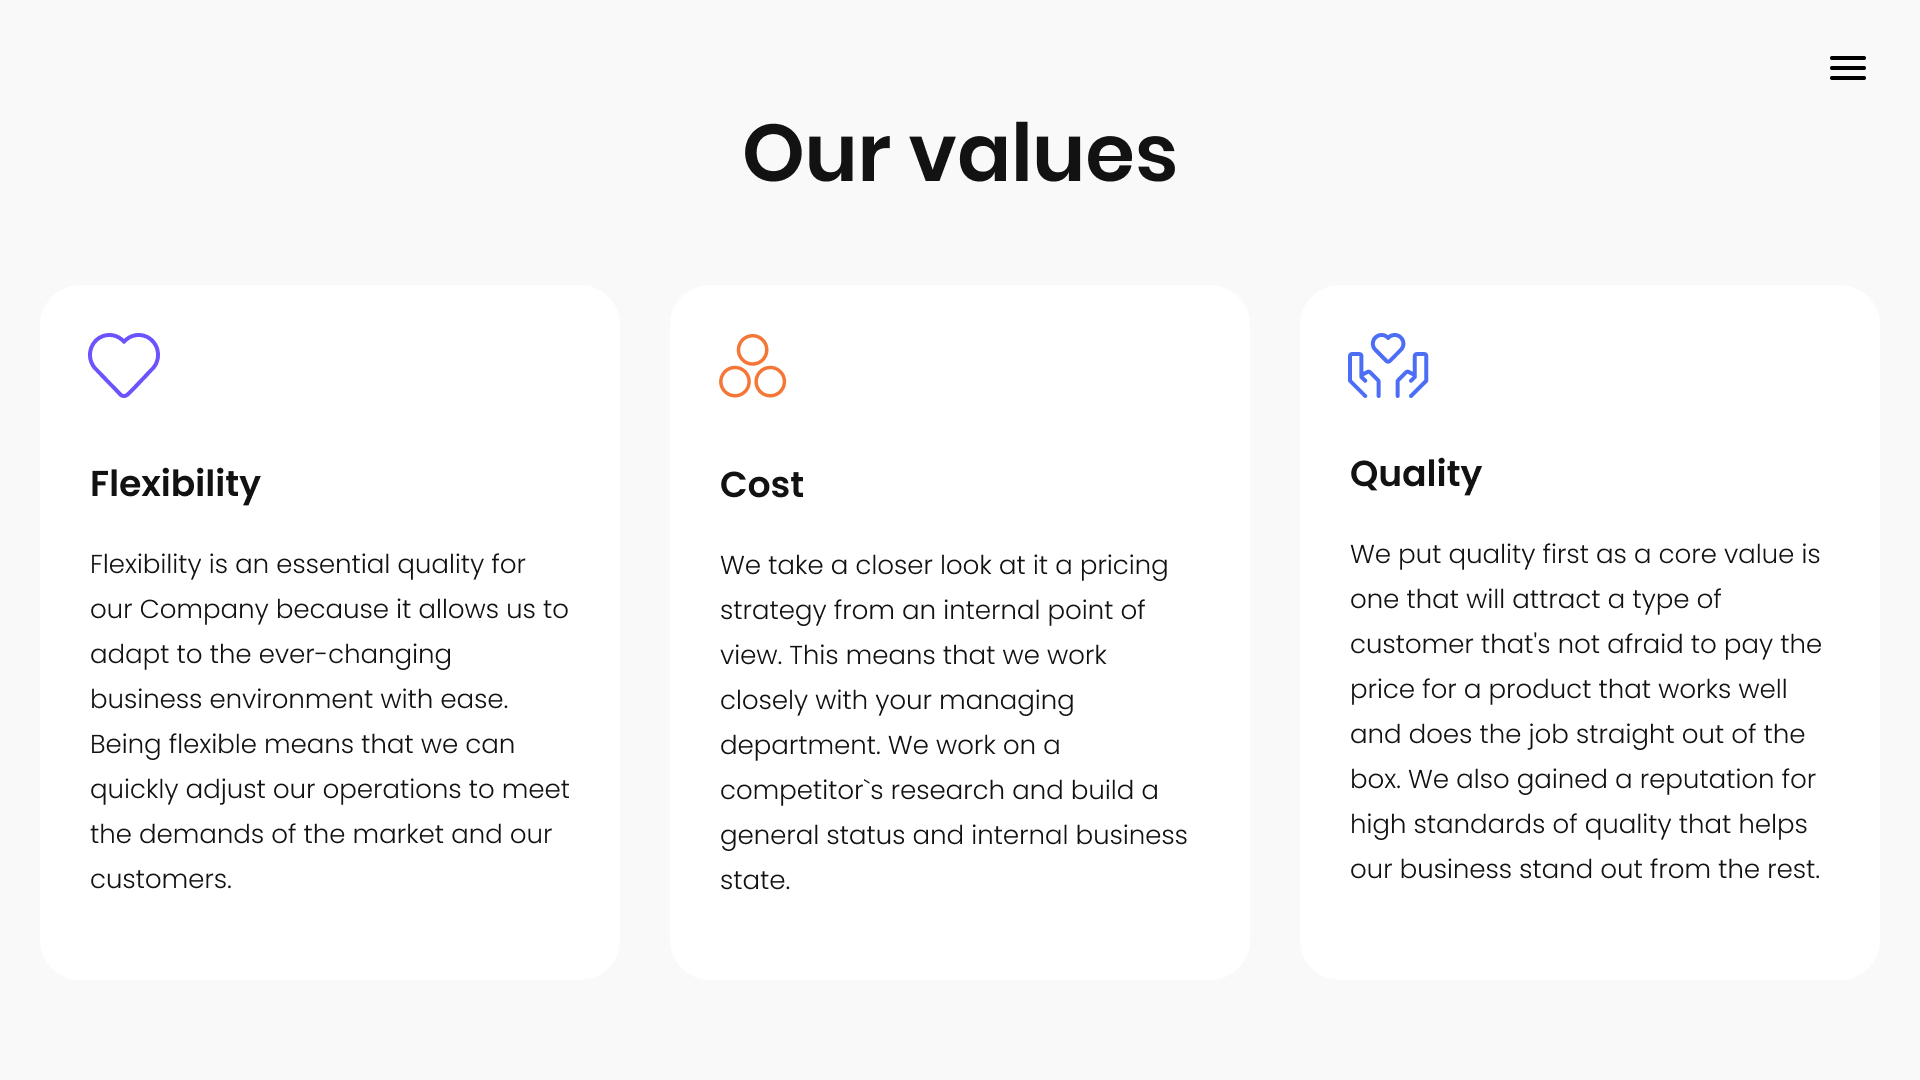Screen dimensions: 1920x1080
Task: Click 'competitor`s research and build a' line
Action: point(939,790)
